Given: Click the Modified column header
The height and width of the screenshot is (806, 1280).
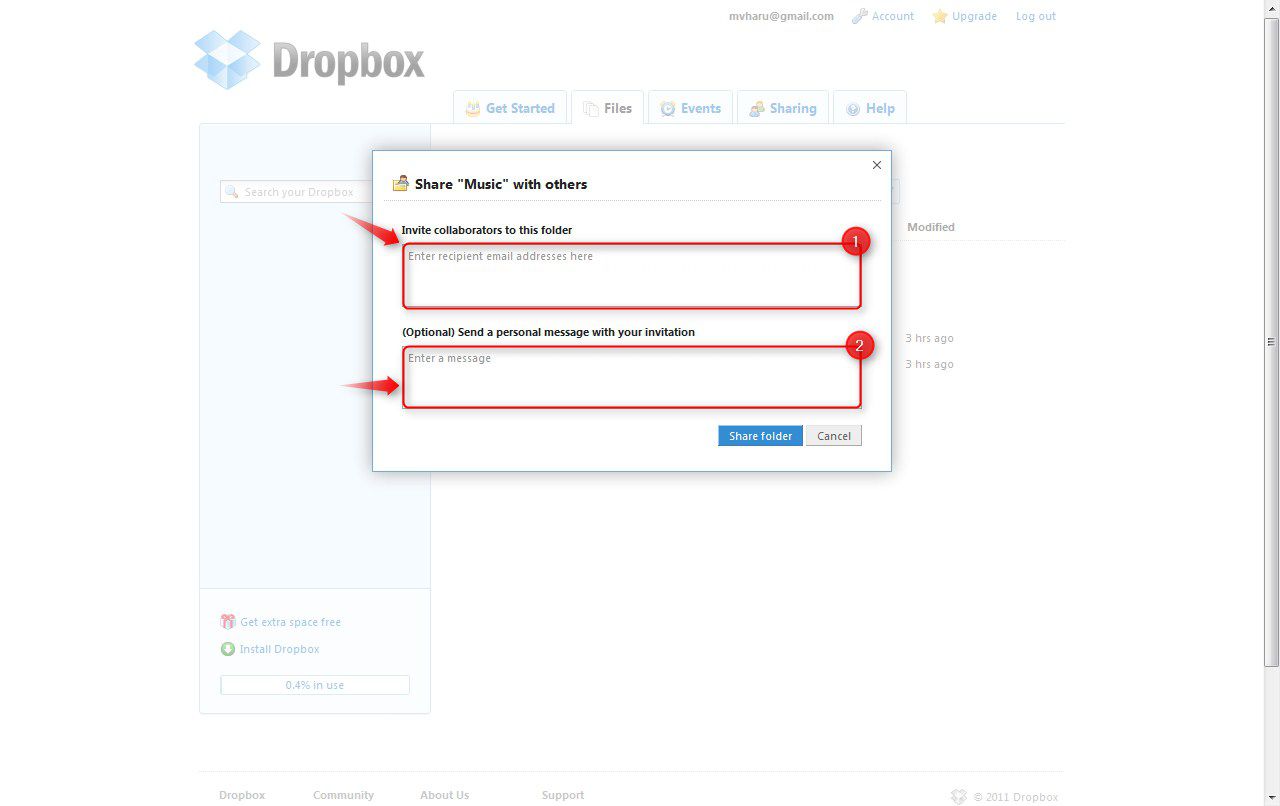Looking at the screenshot, I should (x=931, y=227).
